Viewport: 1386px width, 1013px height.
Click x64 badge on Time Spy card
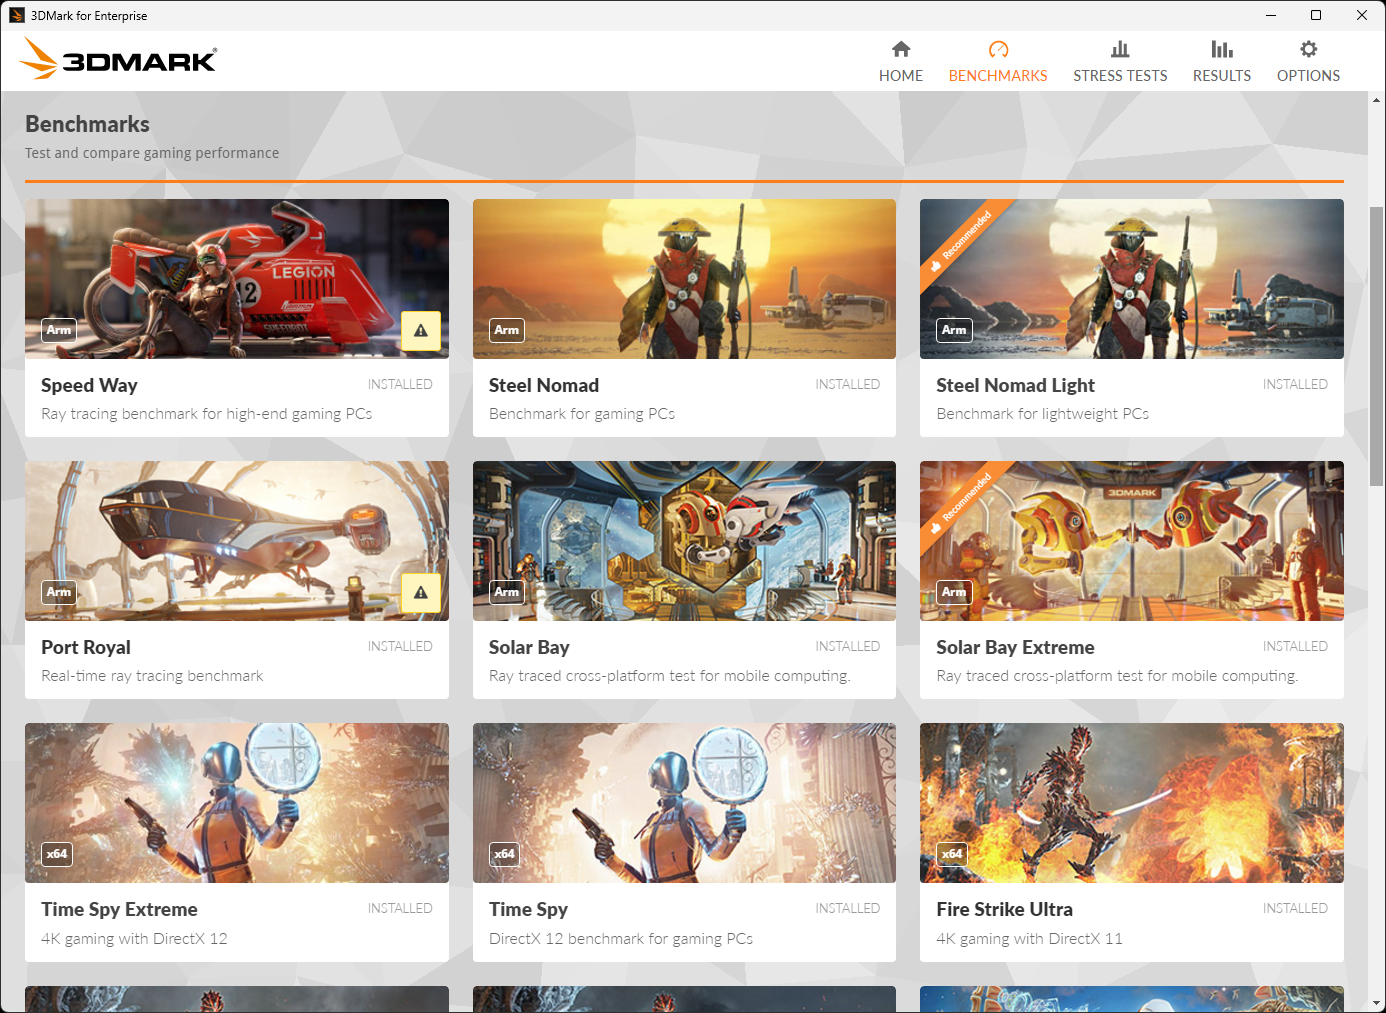pos(505,854)
